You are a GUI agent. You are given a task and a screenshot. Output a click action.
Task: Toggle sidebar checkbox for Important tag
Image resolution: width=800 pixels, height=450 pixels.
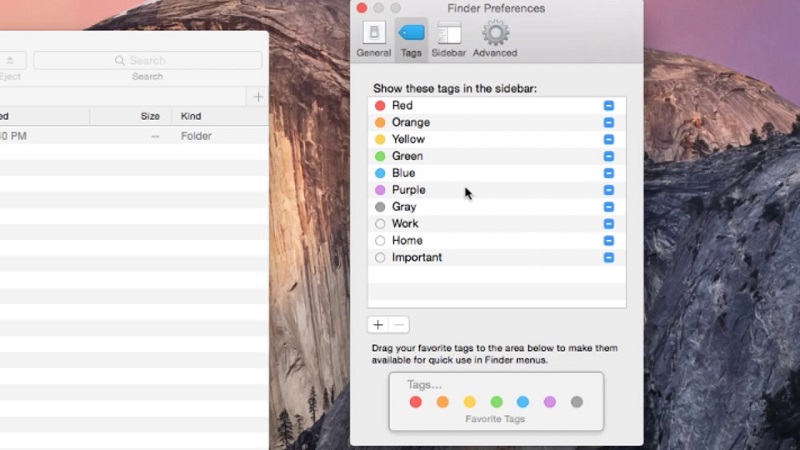coord(609,257)
